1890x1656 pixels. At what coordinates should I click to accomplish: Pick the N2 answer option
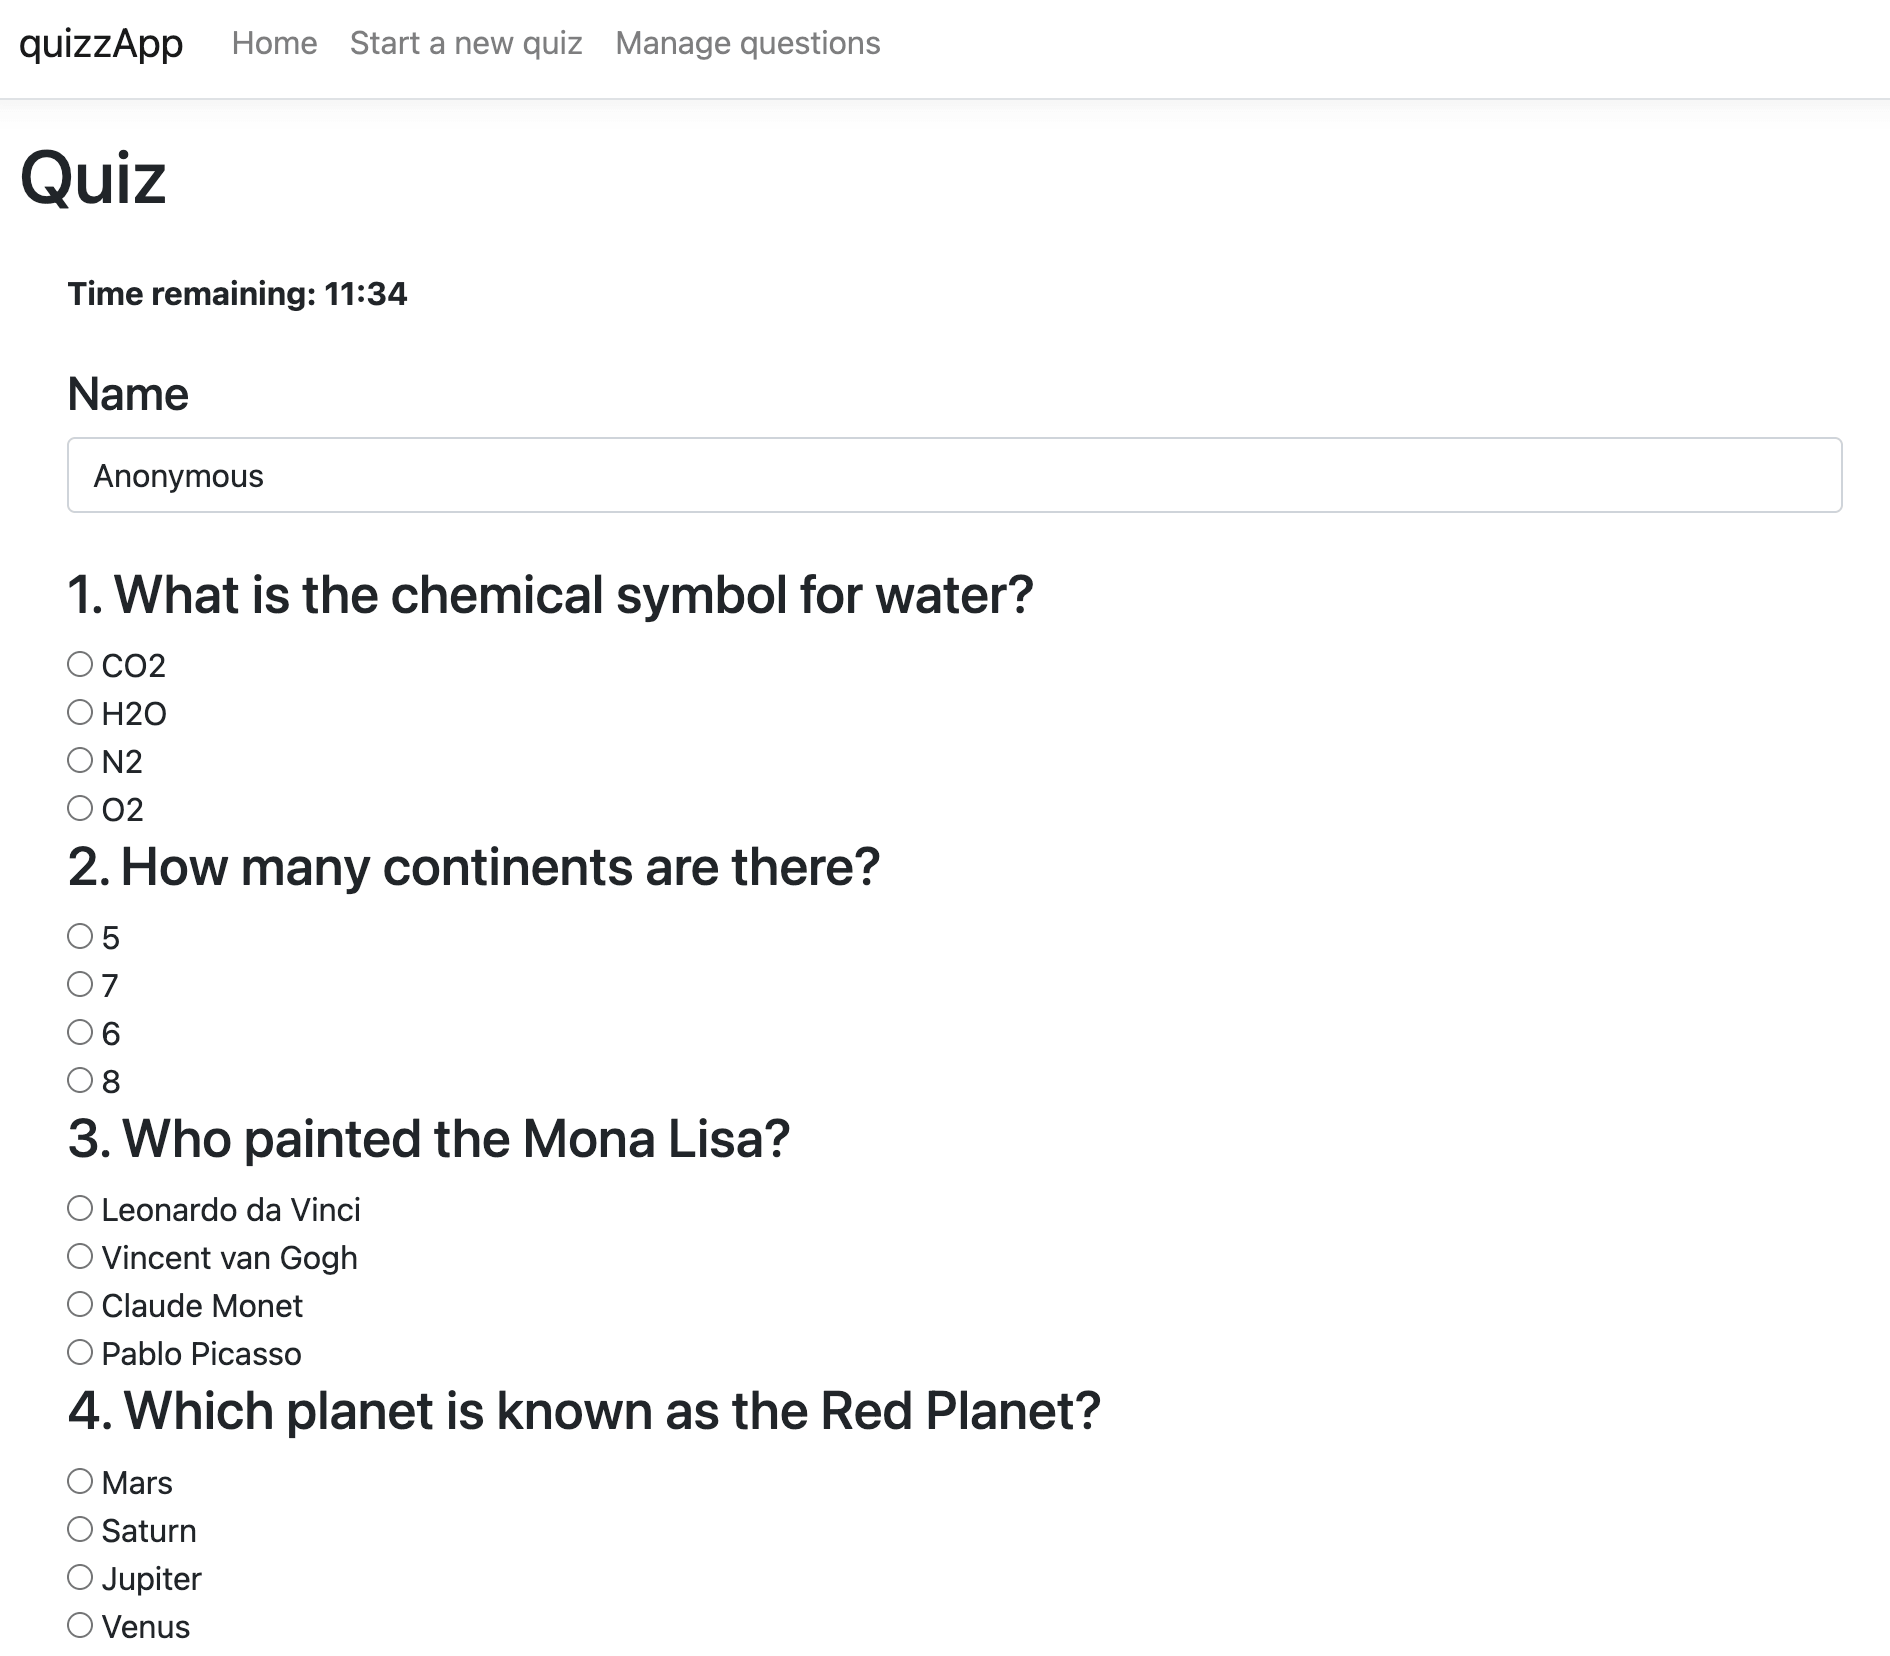[80, 760]
